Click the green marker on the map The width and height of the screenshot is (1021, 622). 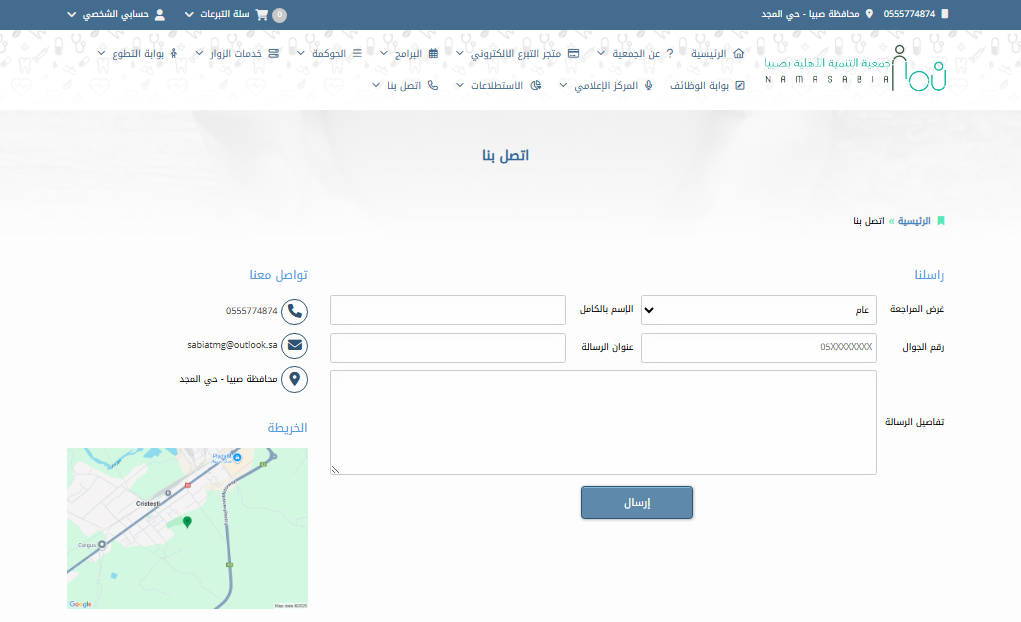pyautogui.click(x=187, y=521)
